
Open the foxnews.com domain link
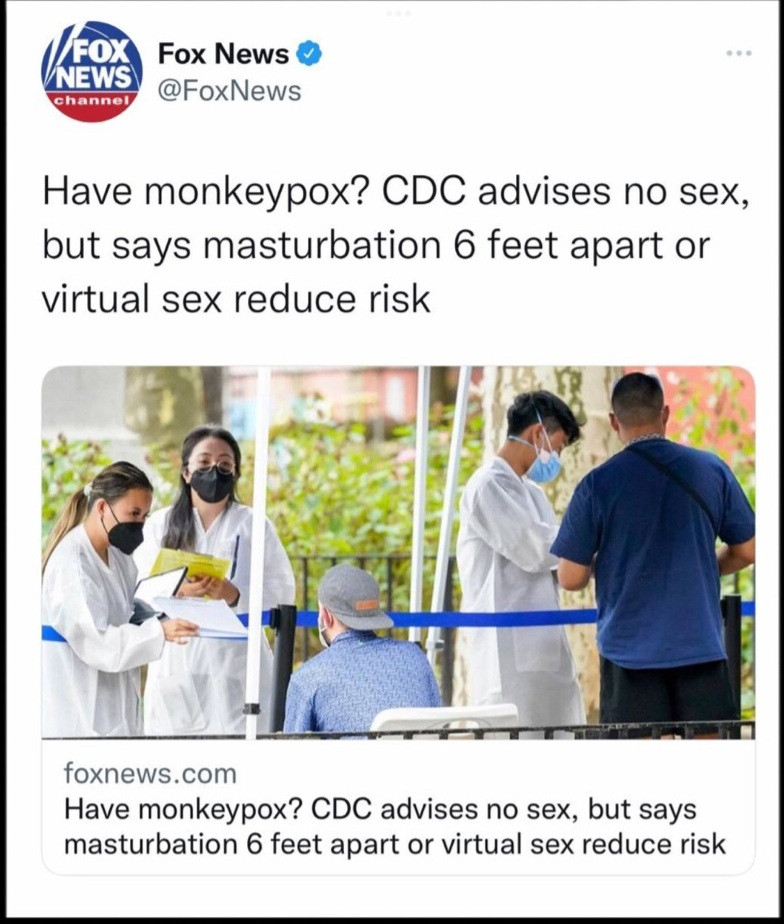point(150,773)
